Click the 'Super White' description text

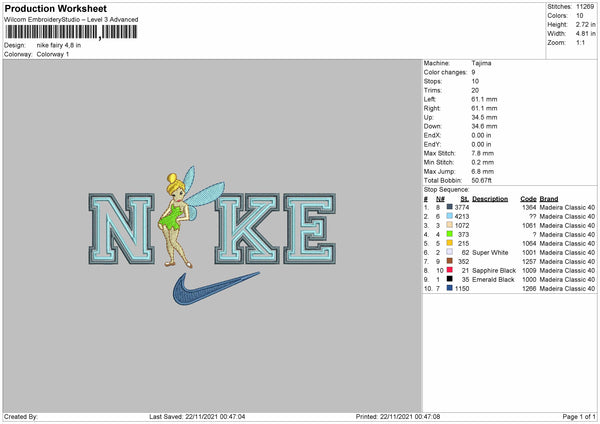[x=490, y=253]
